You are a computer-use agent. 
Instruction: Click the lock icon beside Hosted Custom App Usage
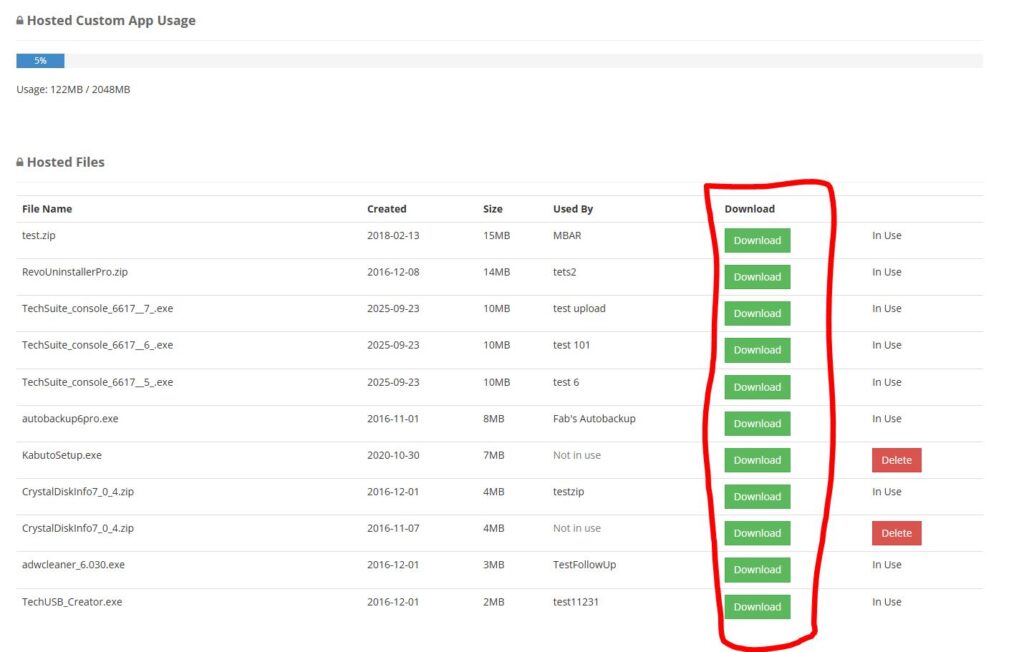coord(20,21)
